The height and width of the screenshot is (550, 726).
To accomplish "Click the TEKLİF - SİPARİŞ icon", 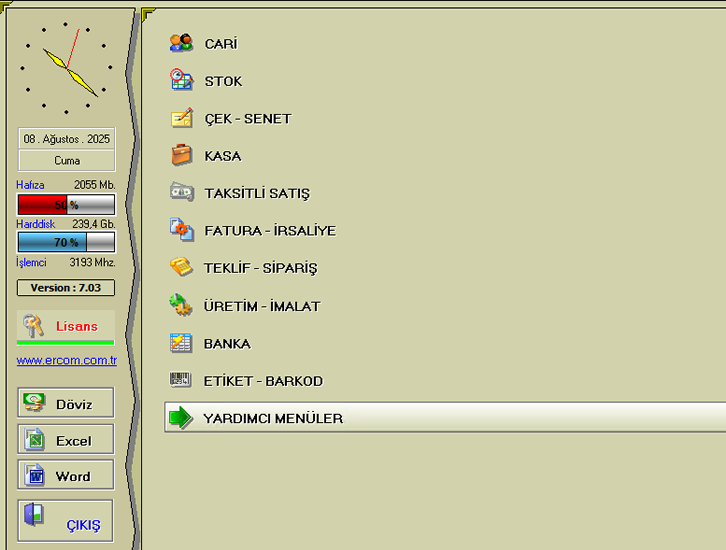I will 181,268.
